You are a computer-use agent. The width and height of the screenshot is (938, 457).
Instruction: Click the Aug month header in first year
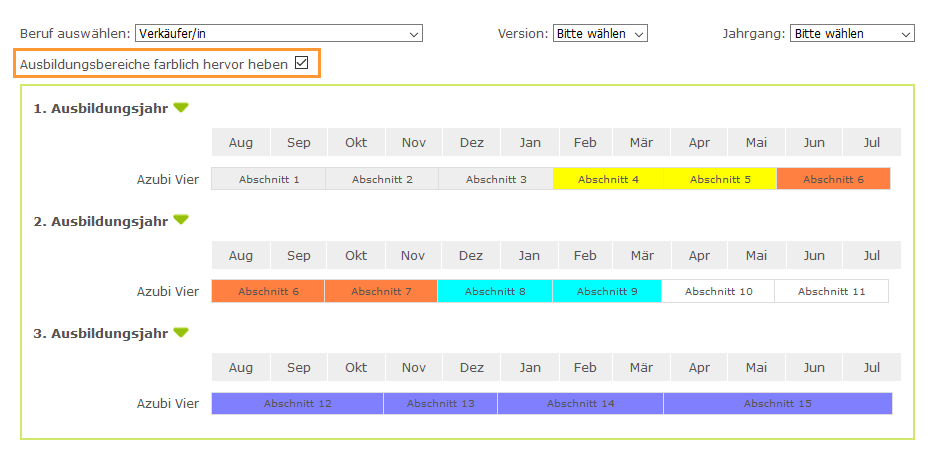click(x=241, y=143)
